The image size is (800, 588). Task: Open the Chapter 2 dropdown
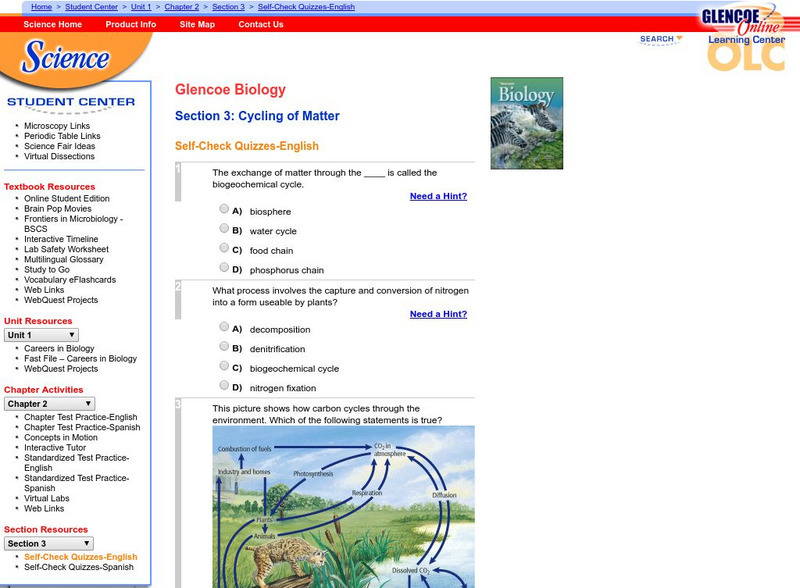49,404
